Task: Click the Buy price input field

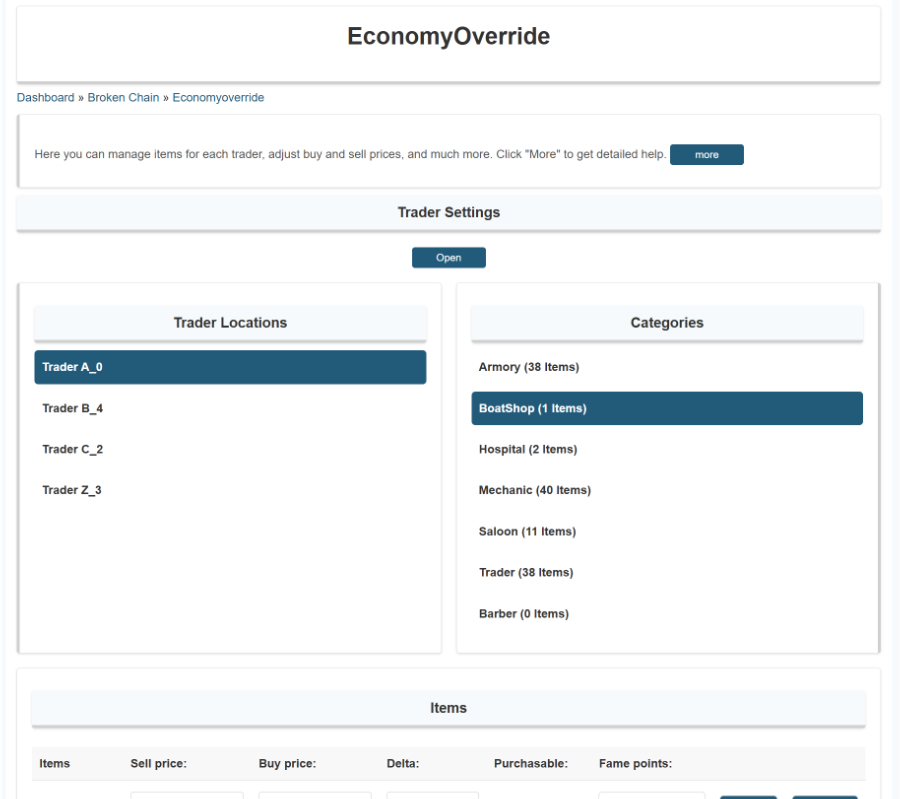Action: [314, 797]
